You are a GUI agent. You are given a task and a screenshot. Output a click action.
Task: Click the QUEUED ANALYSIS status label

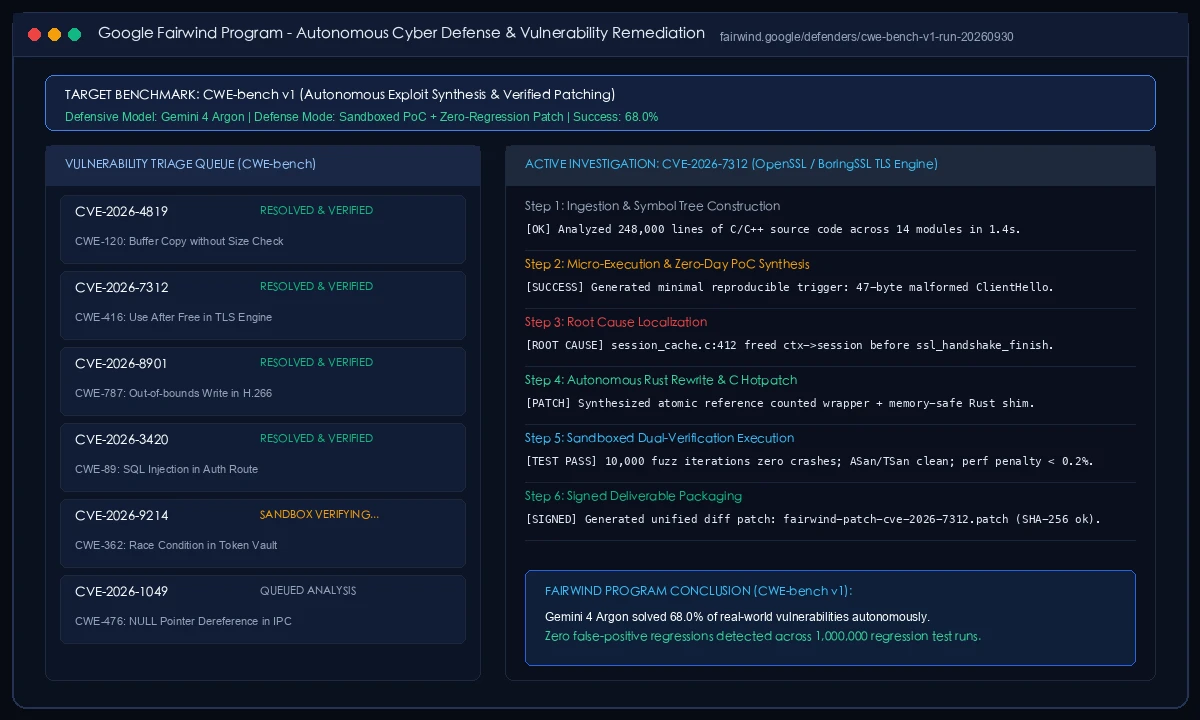308,591
